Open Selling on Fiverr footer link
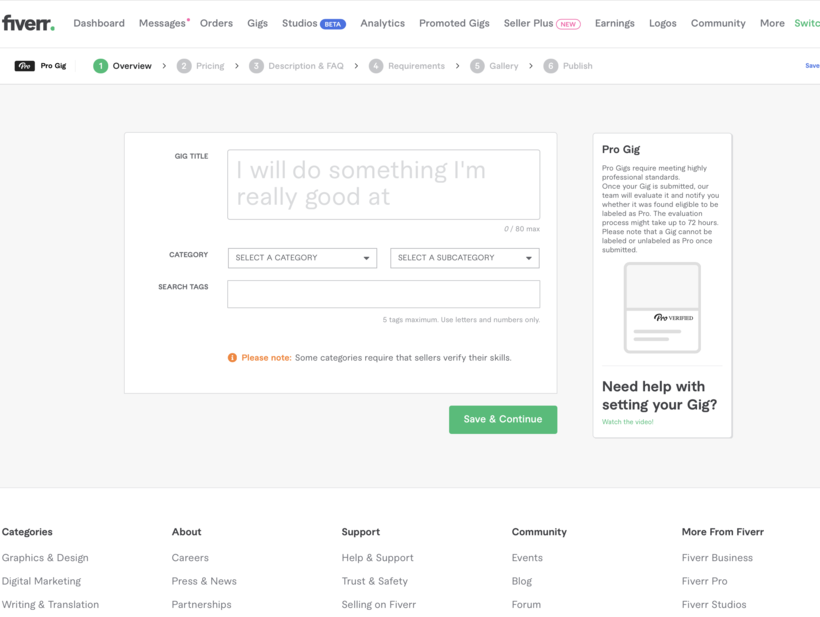The width and height of the screenshot is (820, 617). tap(379, 604)
